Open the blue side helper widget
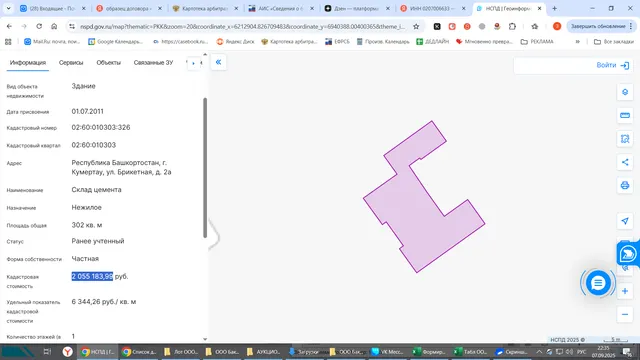 point(628,254)
